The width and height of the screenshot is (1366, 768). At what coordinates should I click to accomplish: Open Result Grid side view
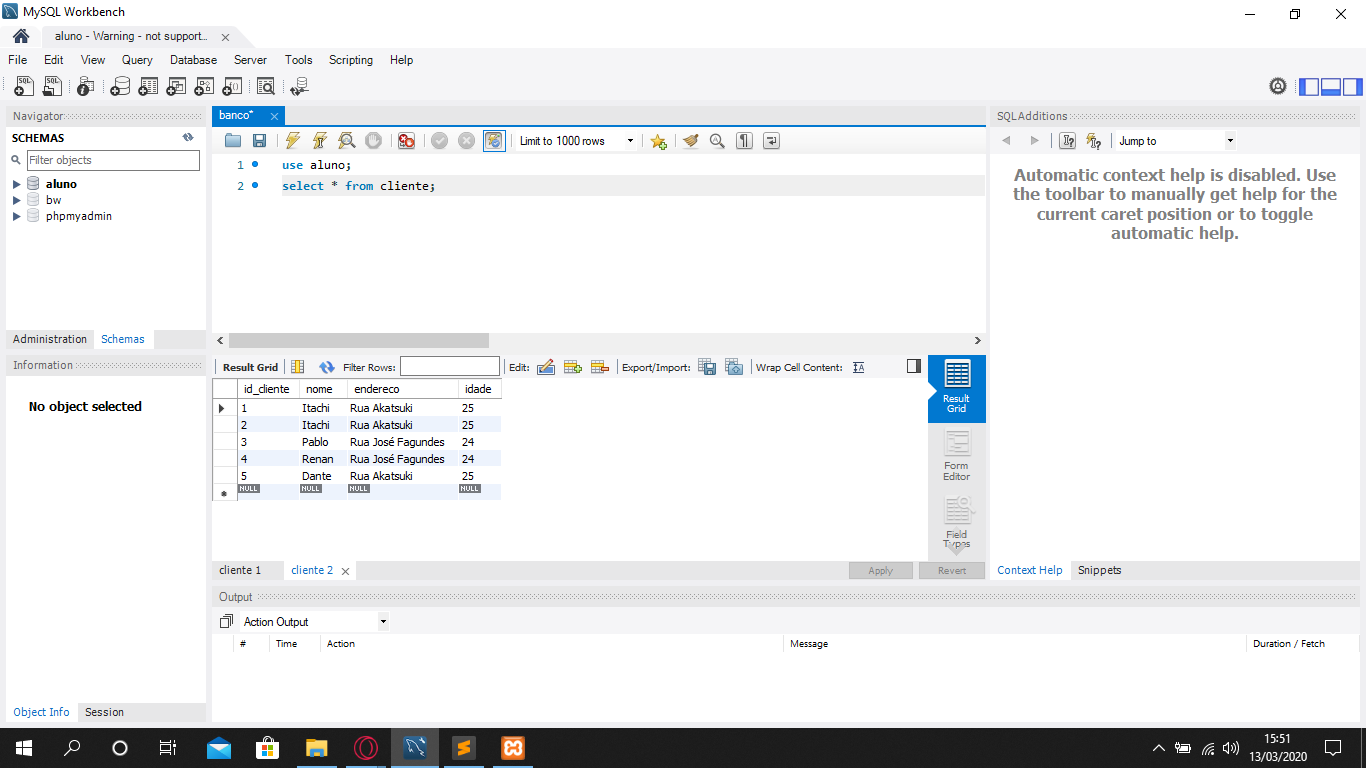tap(957, 388)
